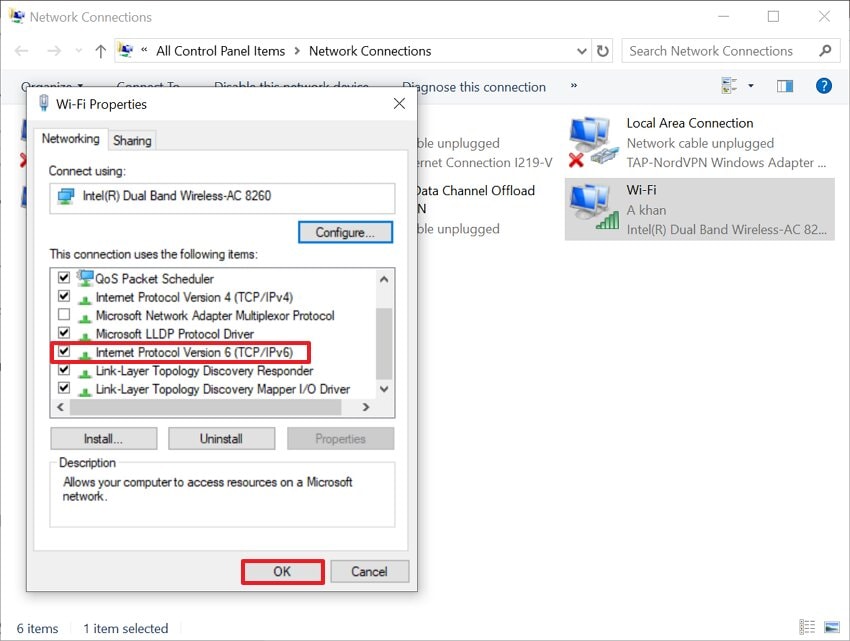
Task: Click the search magnifier icon
Action: tap(825, 51)
